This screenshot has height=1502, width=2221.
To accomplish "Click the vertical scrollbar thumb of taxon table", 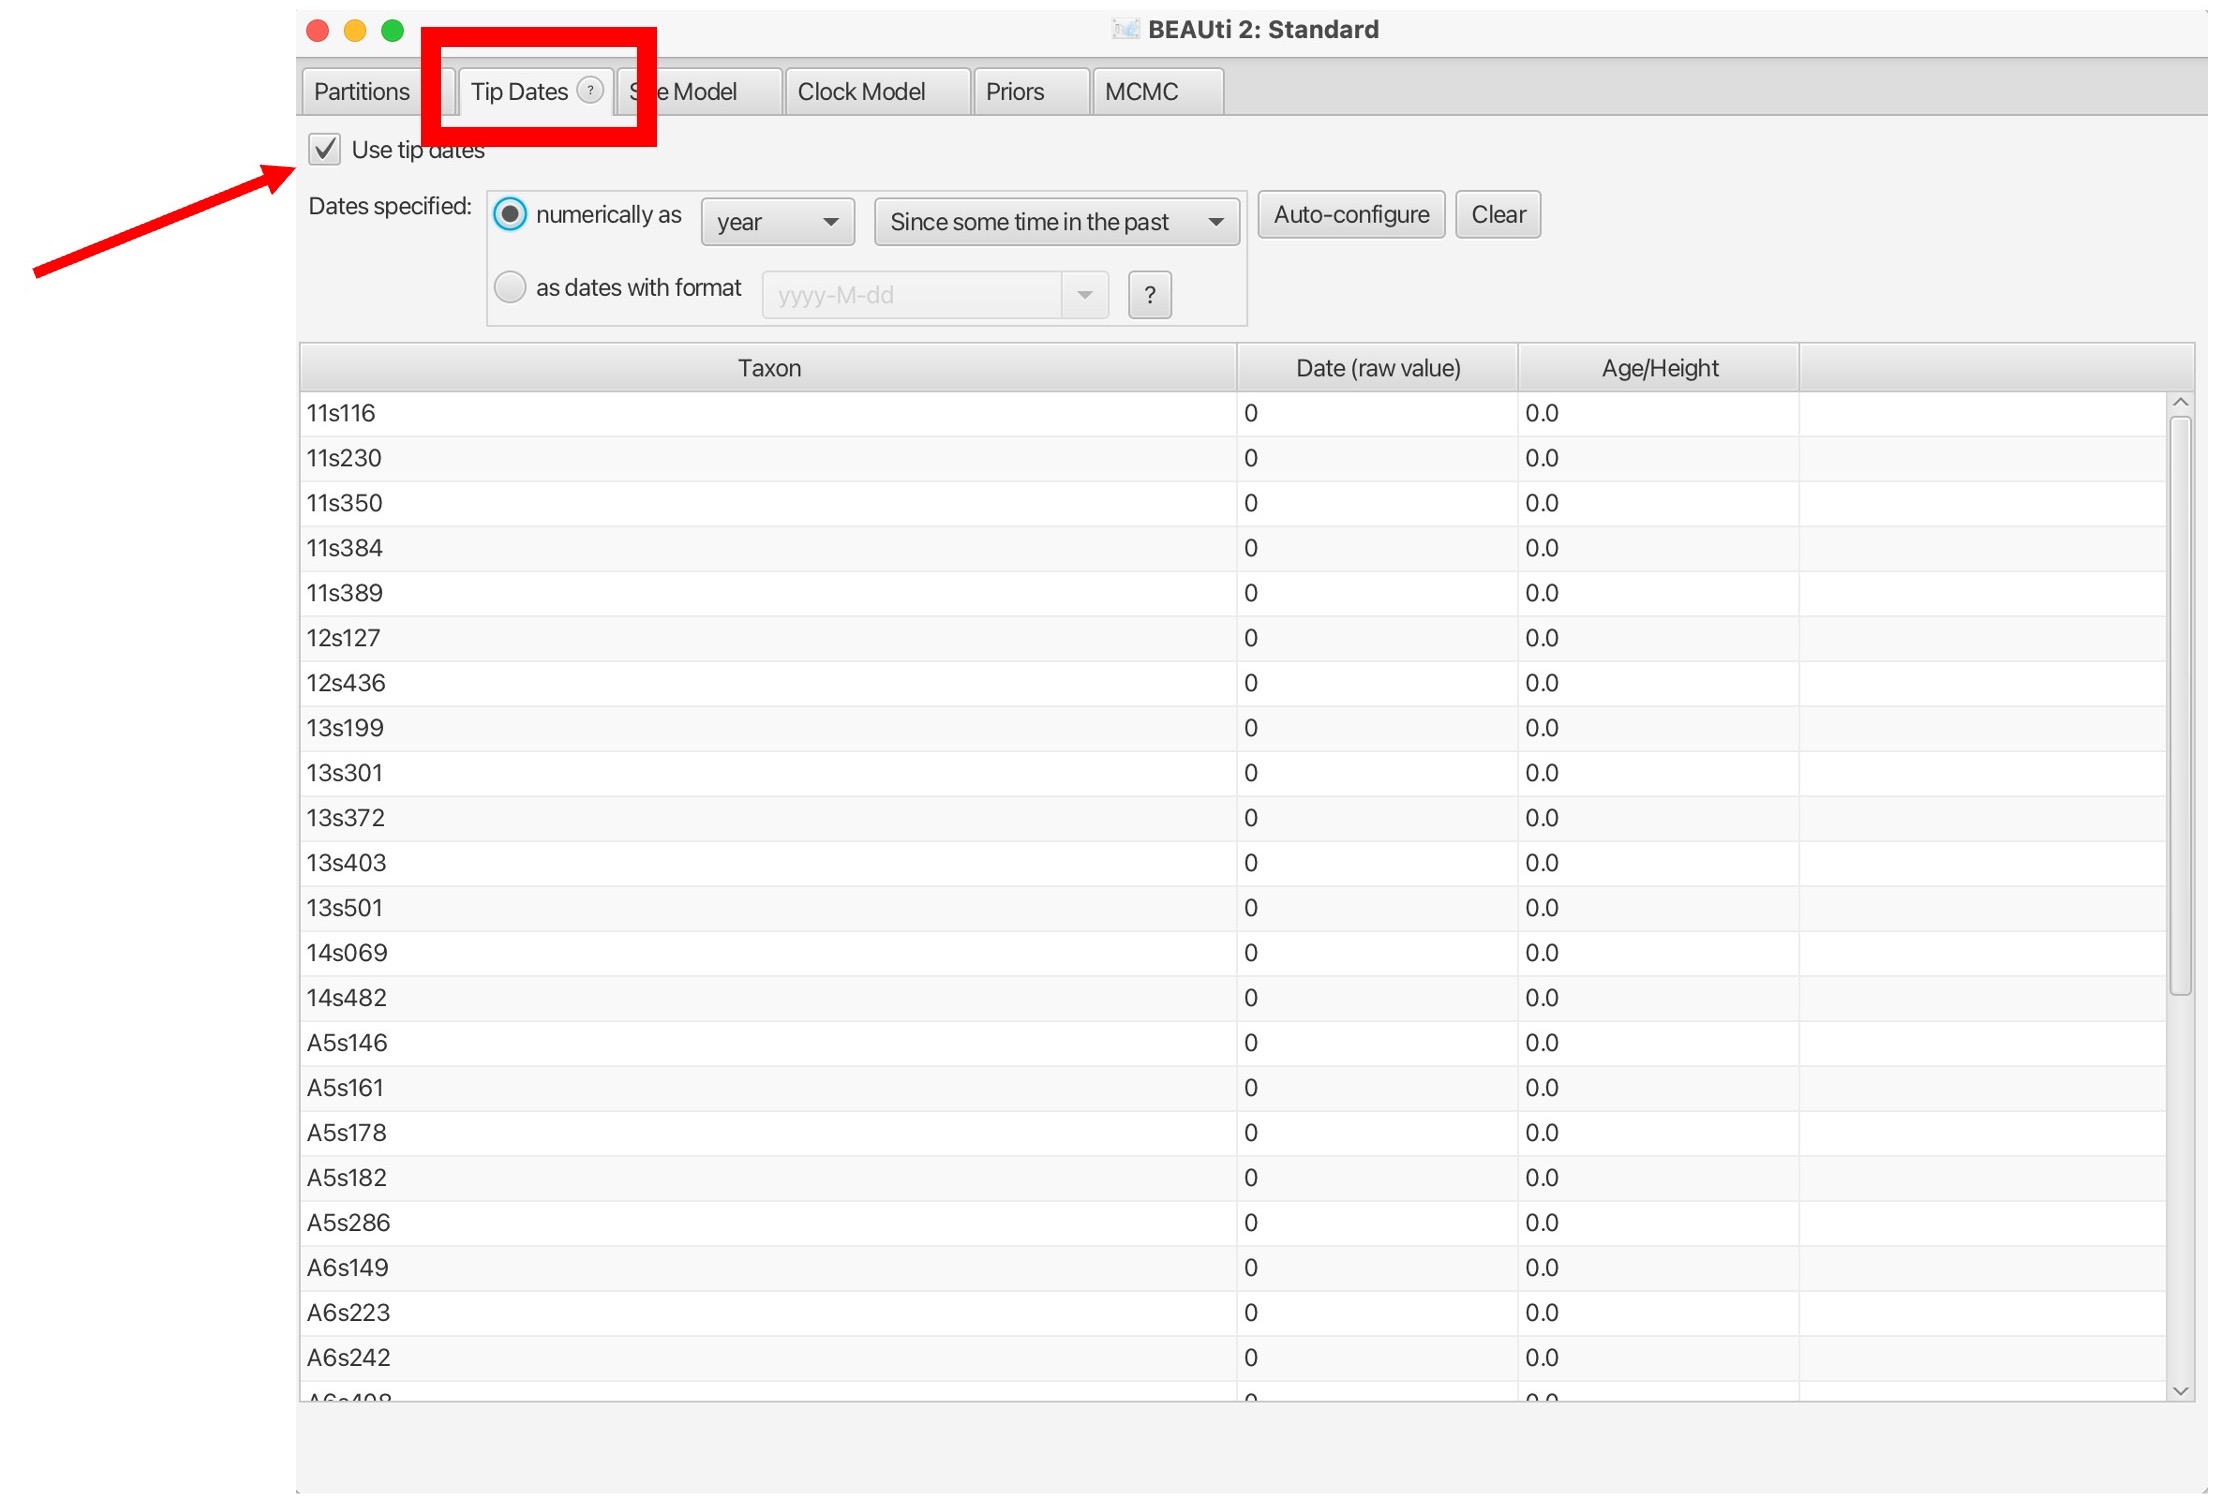I will point(2181,706).
